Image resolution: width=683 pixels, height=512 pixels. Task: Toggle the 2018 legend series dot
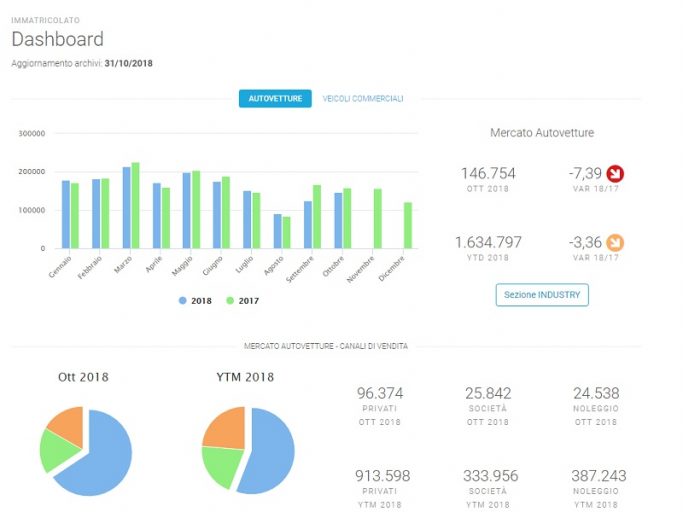coord(183,301)
